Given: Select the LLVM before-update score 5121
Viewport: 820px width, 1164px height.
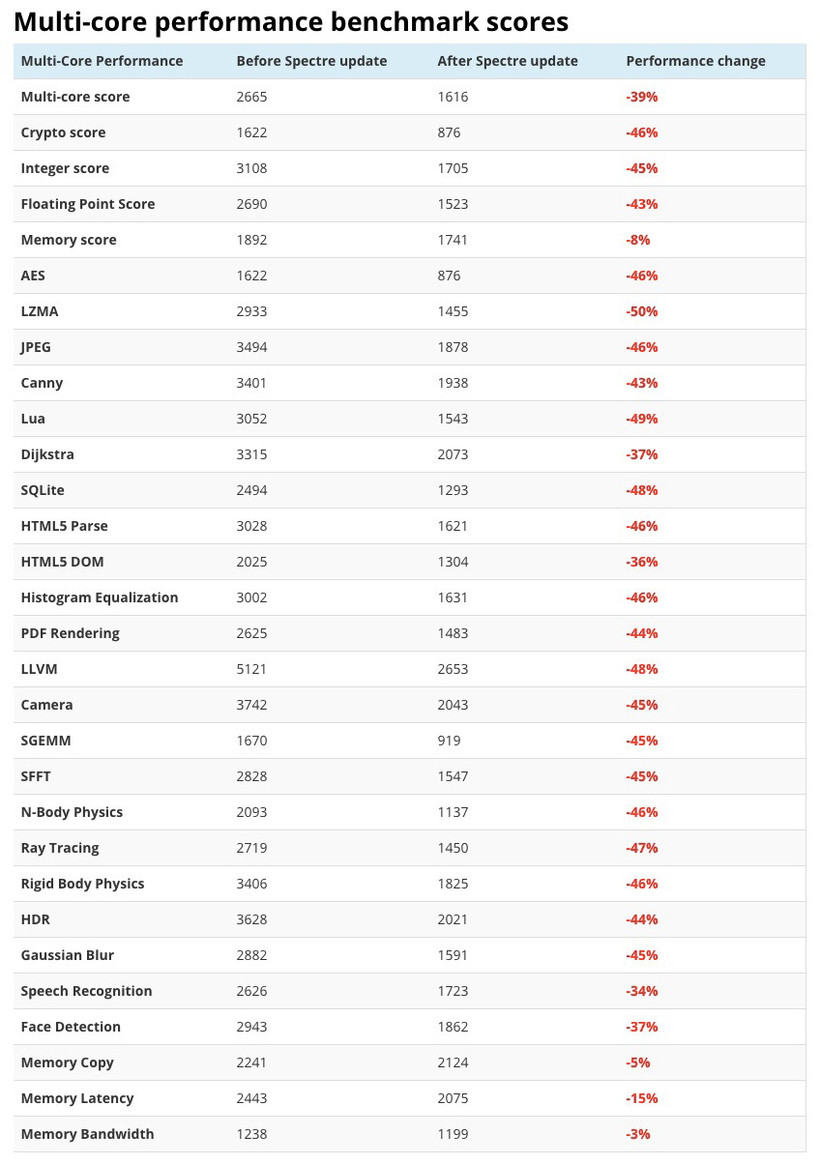Looking at the screenshot, I should (252, 669).
